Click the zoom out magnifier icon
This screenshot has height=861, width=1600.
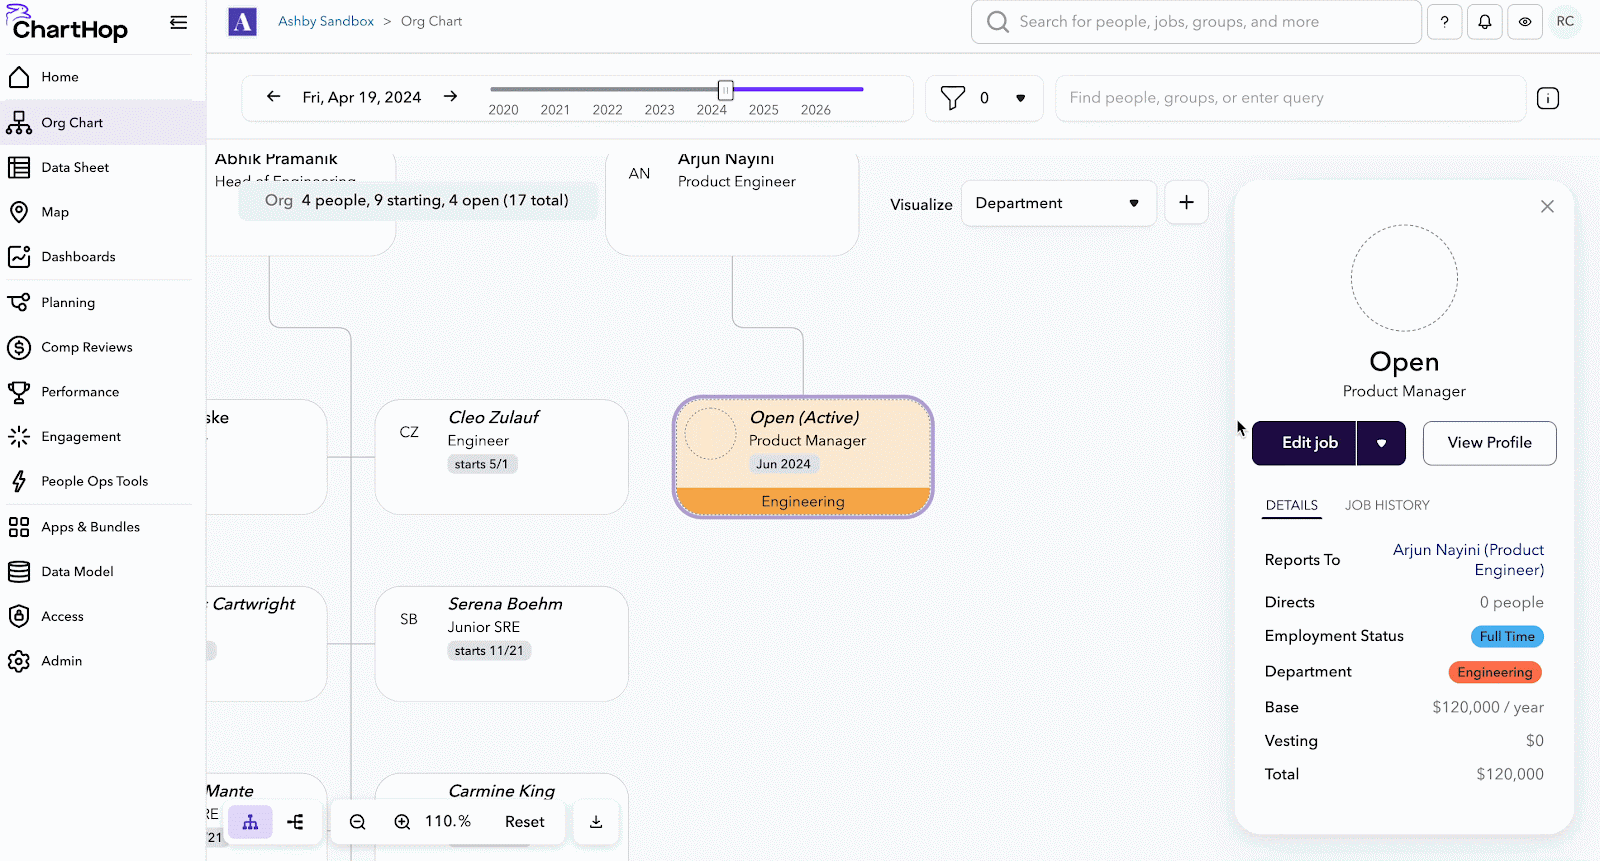(x=357, y=822)
